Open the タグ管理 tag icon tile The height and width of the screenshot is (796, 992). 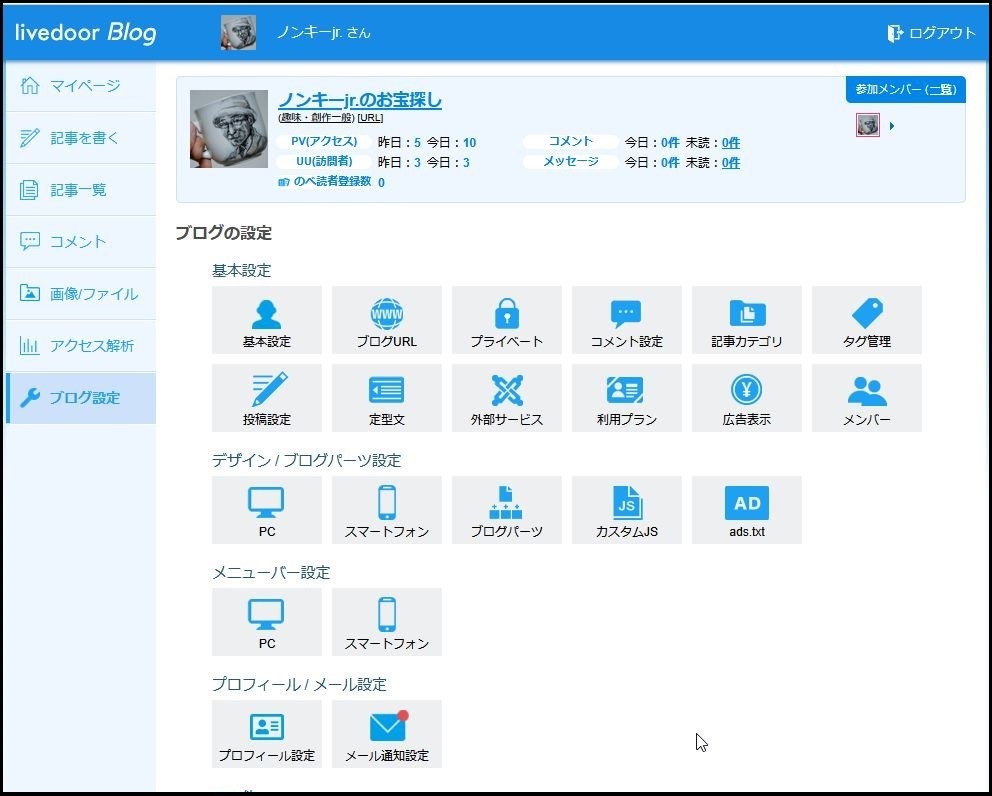(867, 320)
